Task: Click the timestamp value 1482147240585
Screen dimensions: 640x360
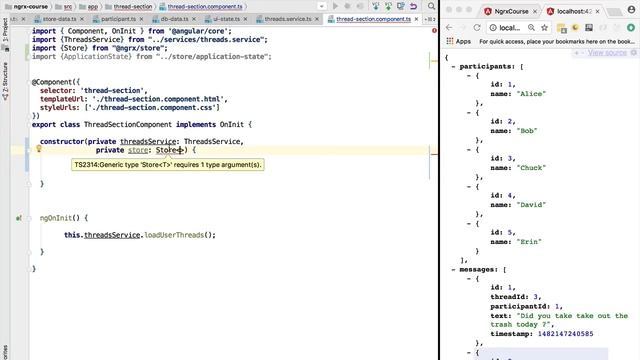Action: (565, 334)
